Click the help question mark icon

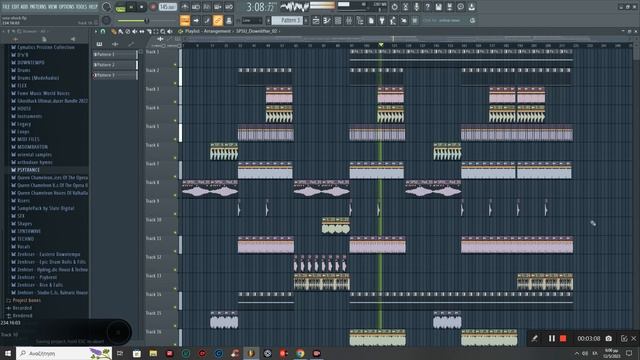[x=427, y=7]
